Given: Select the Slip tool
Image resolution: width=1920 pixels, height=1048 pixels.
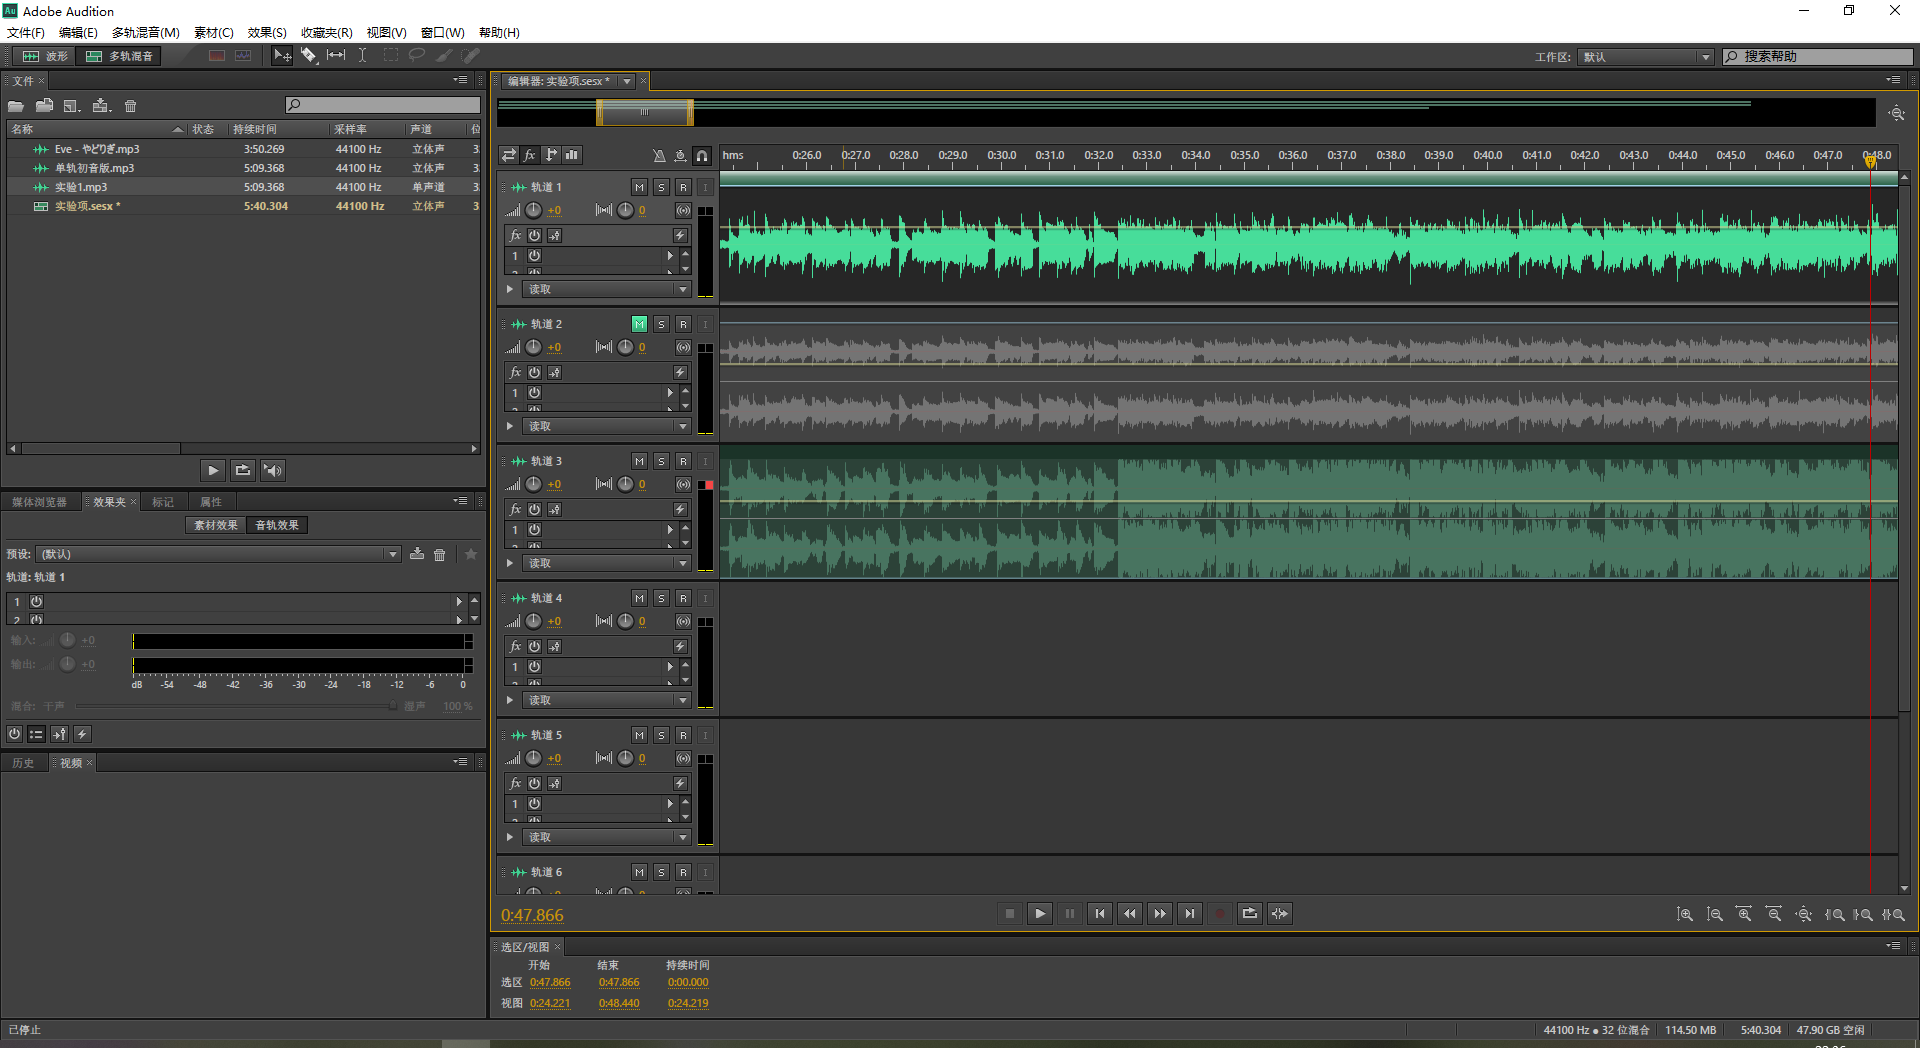Looking at the screenshot, I should [336, 56].
